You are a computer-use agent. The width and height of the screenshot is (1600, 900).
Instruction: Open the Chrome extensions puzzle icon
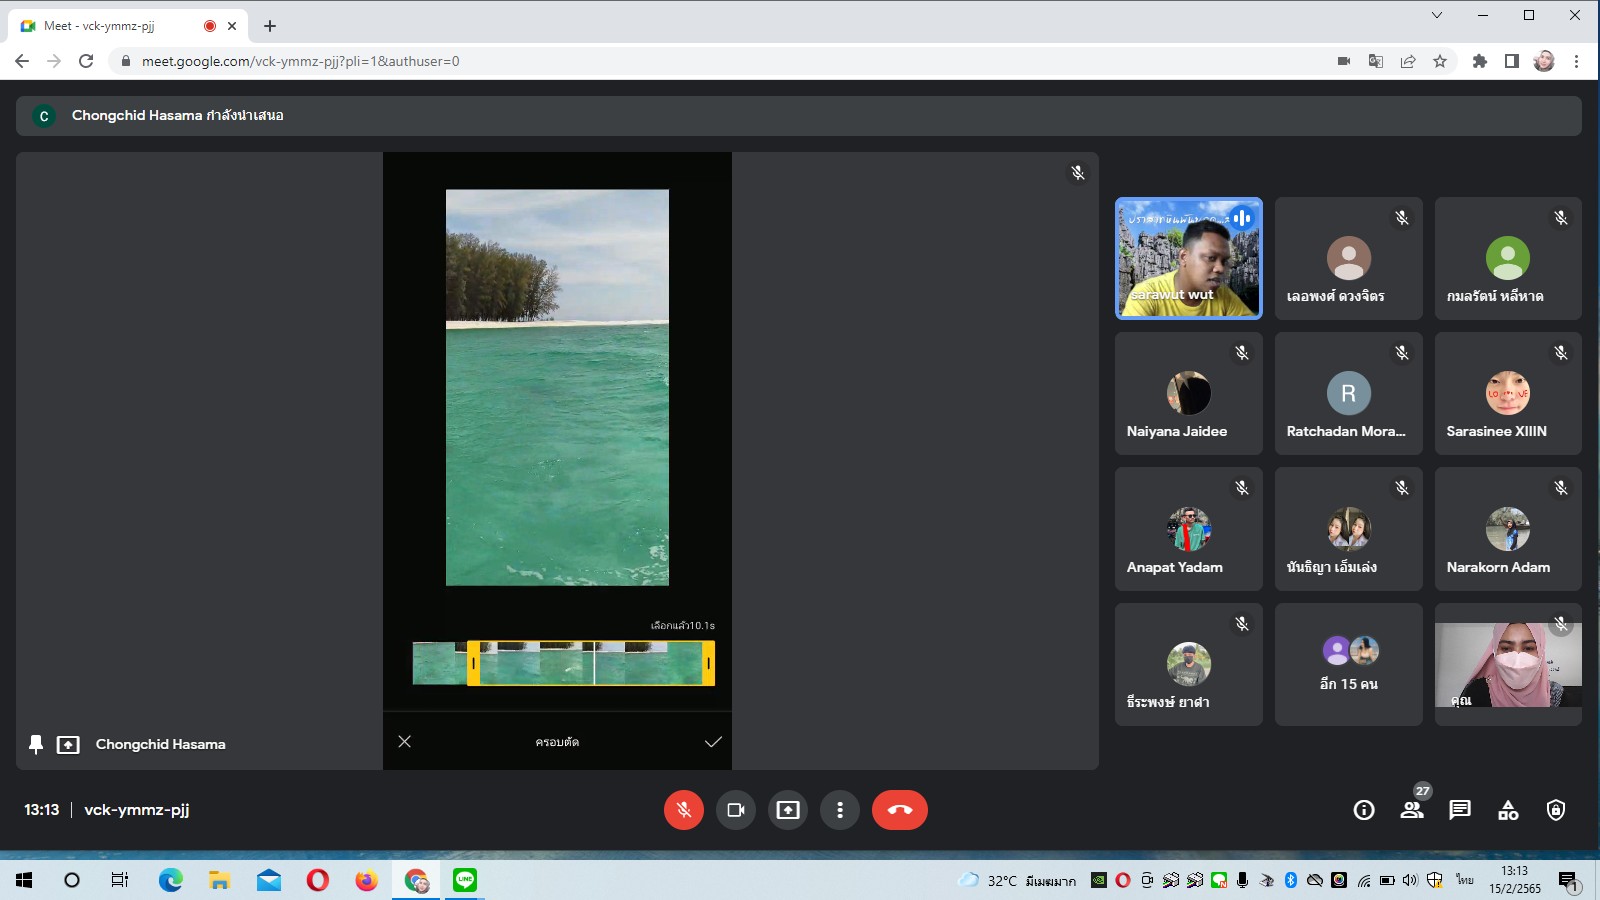tap(1480, 61)
